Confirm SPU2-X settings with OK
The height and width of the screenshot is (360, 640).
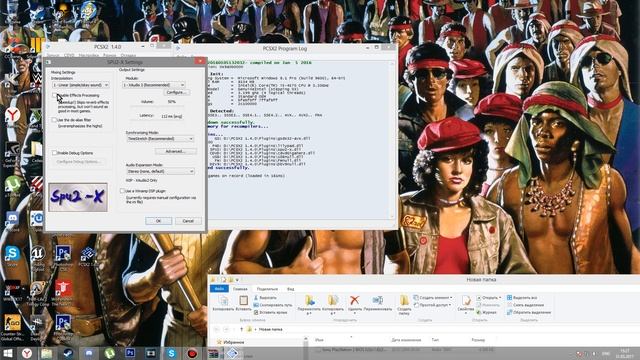158,221
